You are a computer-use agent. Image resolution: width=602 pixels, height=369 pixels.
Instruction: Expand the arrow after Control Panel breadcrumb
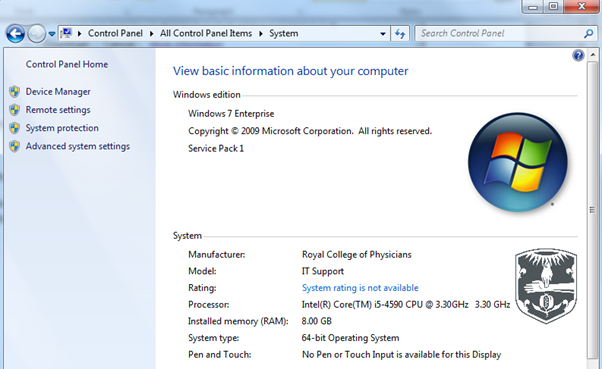click(151, 34)
